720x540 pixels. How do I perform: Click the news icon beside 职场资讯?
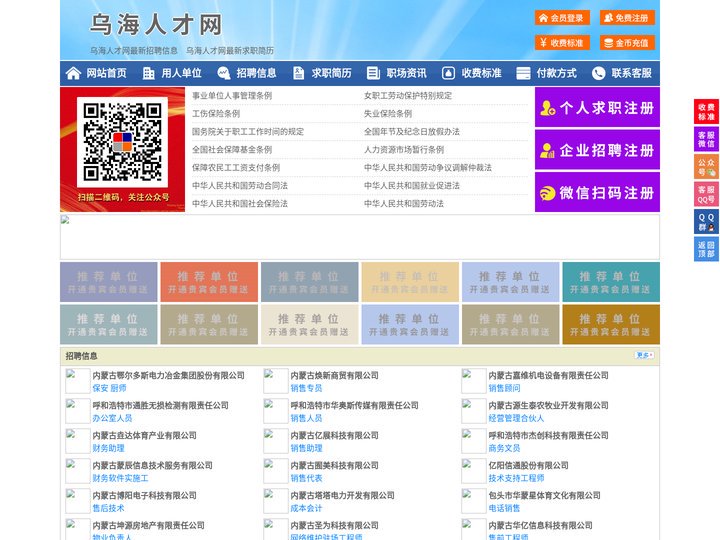(x=373, y=73)
